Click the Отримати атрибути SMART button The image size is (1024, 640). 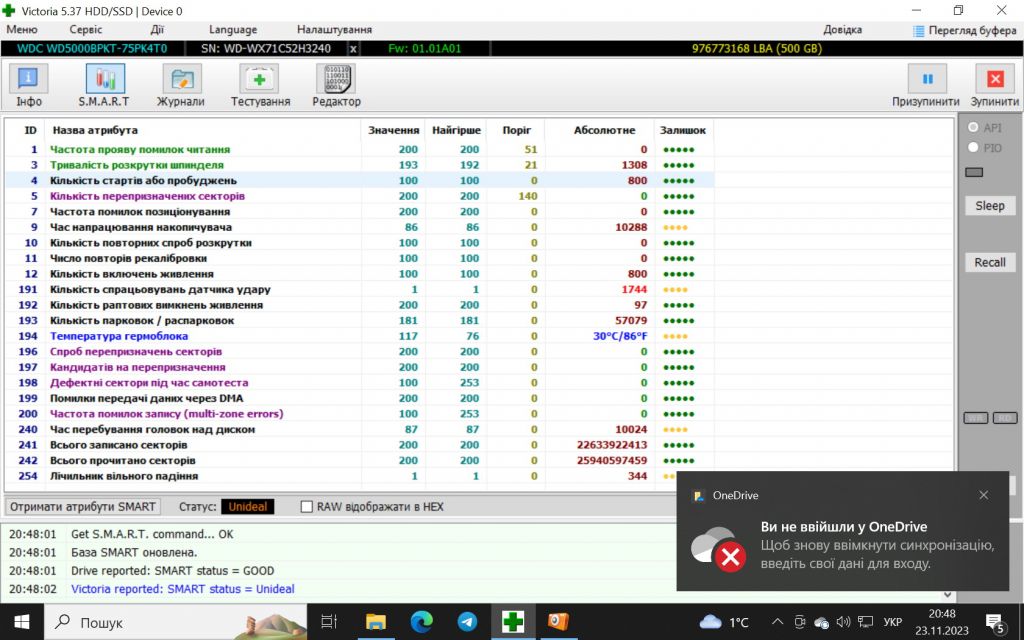[x=83, y=507]
